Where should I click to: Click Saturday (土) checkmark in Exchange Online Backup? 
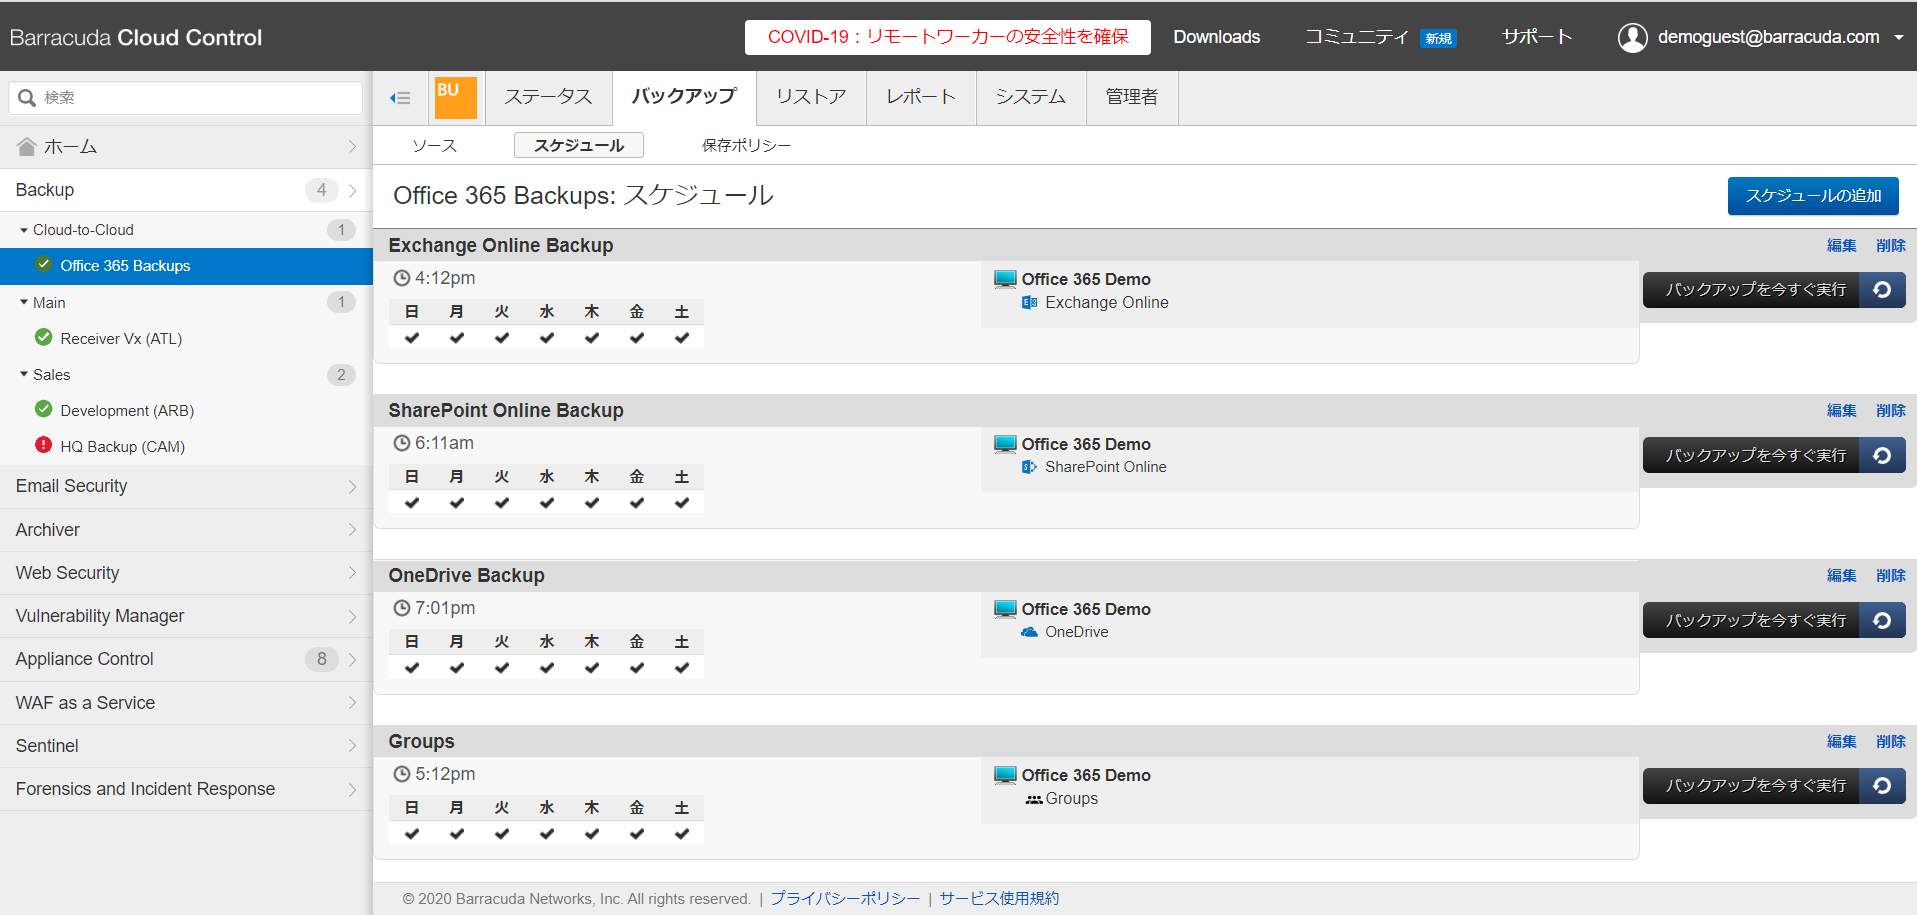tap(682, 338)
